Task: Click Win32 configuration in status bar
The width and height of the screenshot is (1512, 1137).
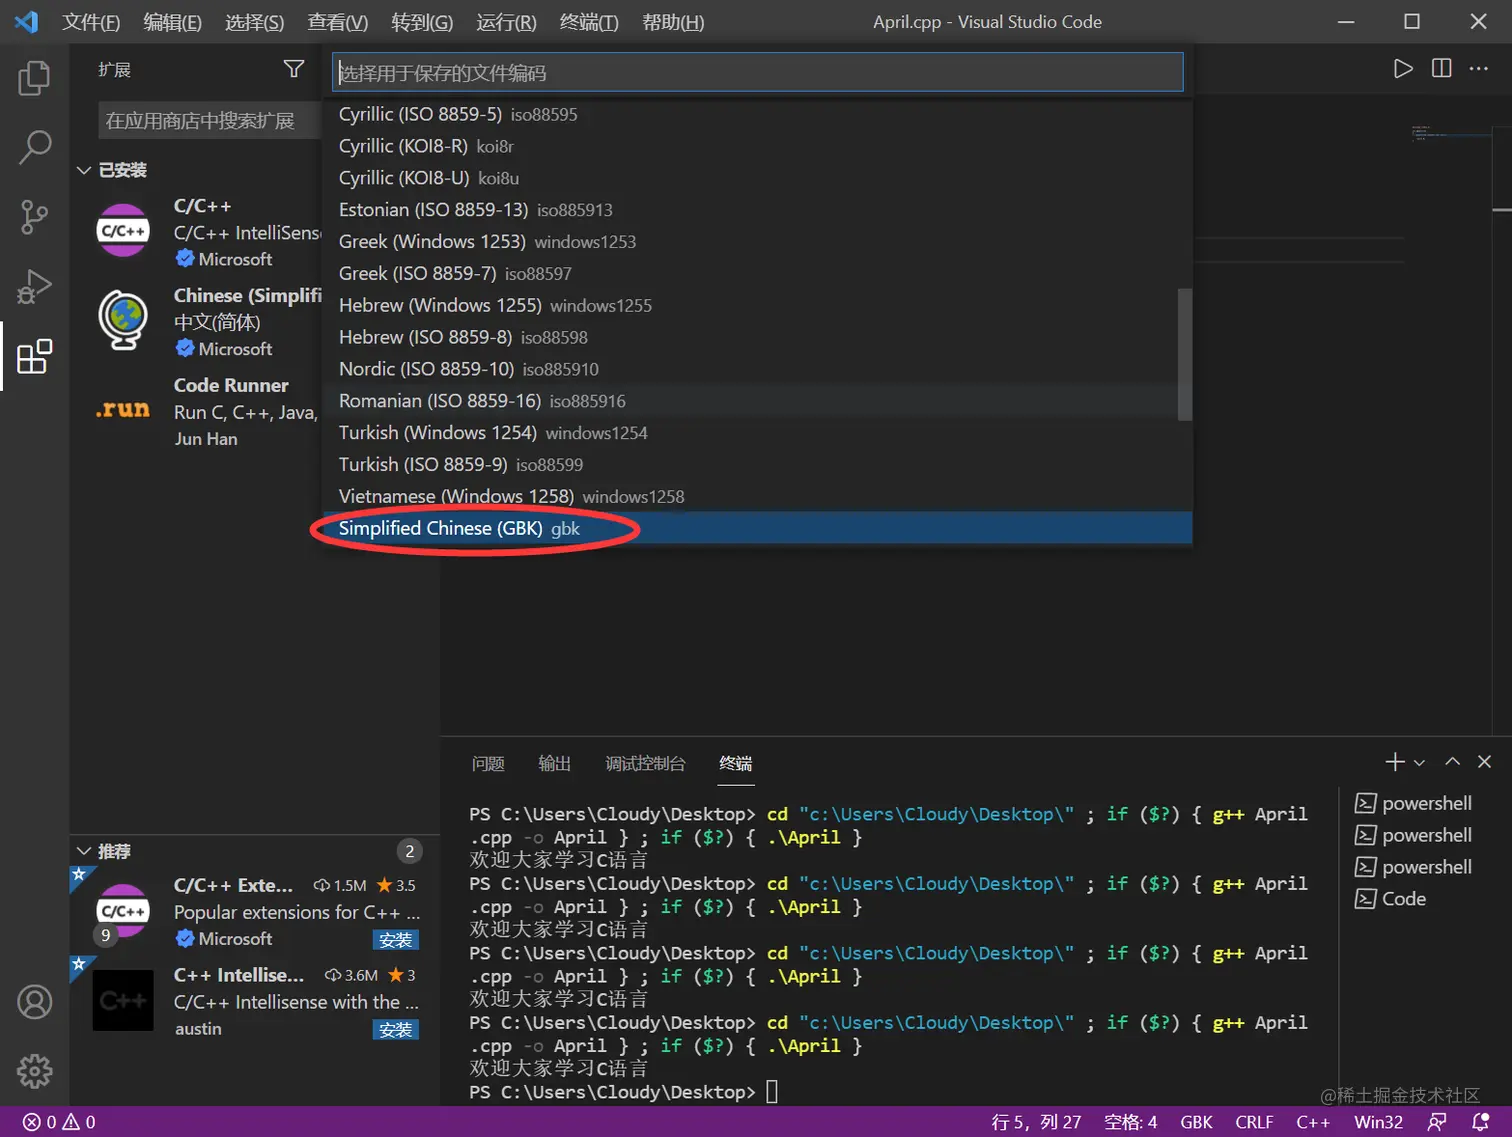Action: (1378, 1122)
